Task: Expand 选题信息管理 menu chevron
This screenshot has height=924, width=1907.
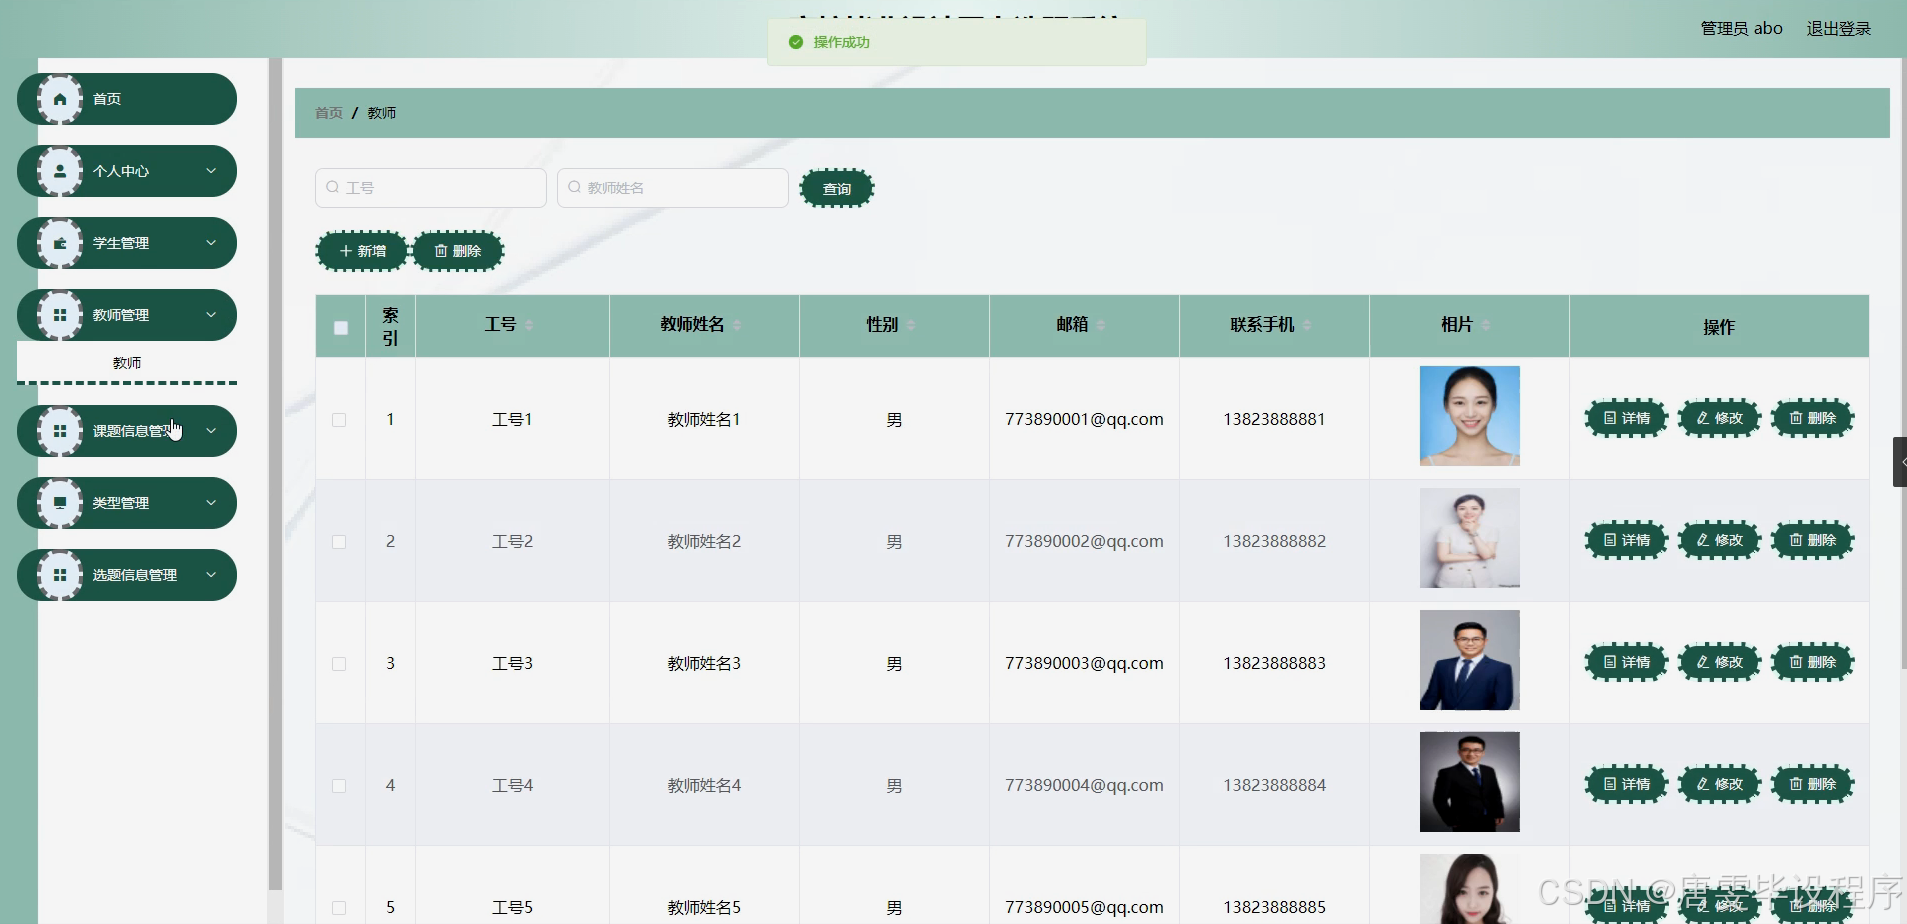Action: [x=211, y=575]
